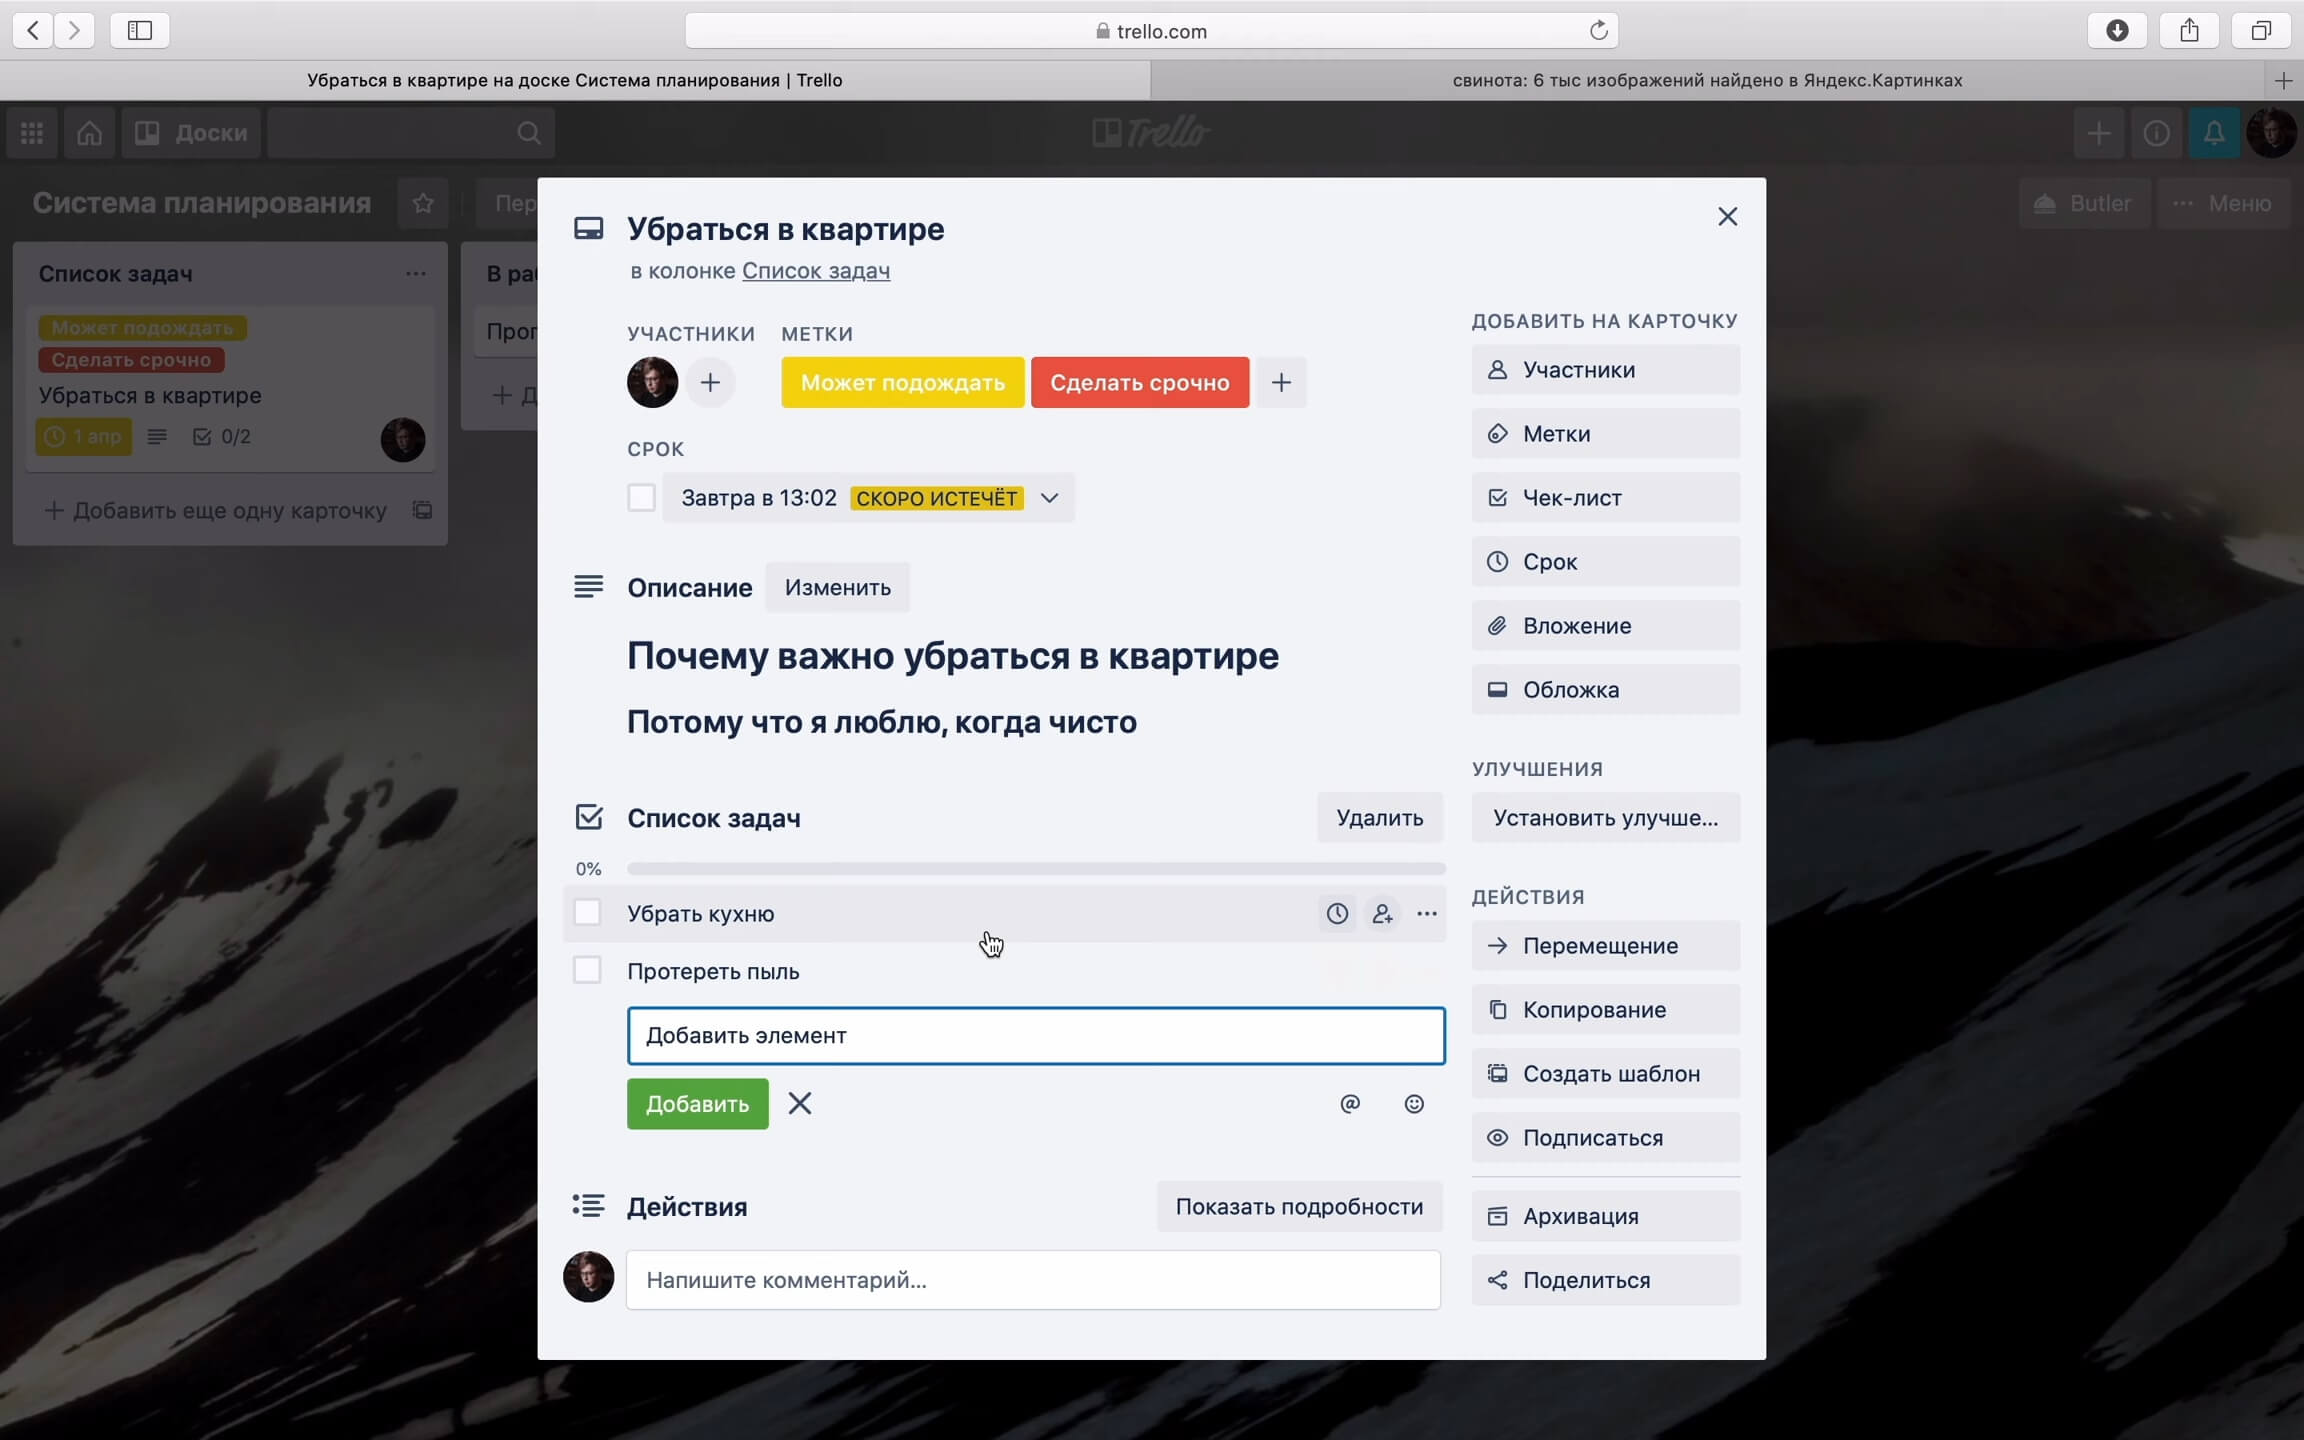The height and width of the screenshot is (1440, 2304).
Task: Click yellow Может подождать label
Action: coord(902,382)
